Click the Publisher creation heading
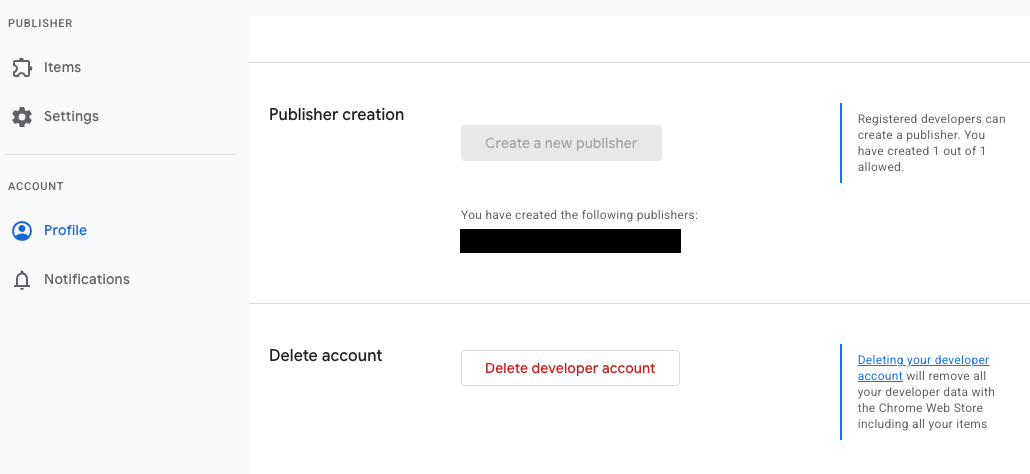The image size is (1030, 474). click(x=336, y=114)
